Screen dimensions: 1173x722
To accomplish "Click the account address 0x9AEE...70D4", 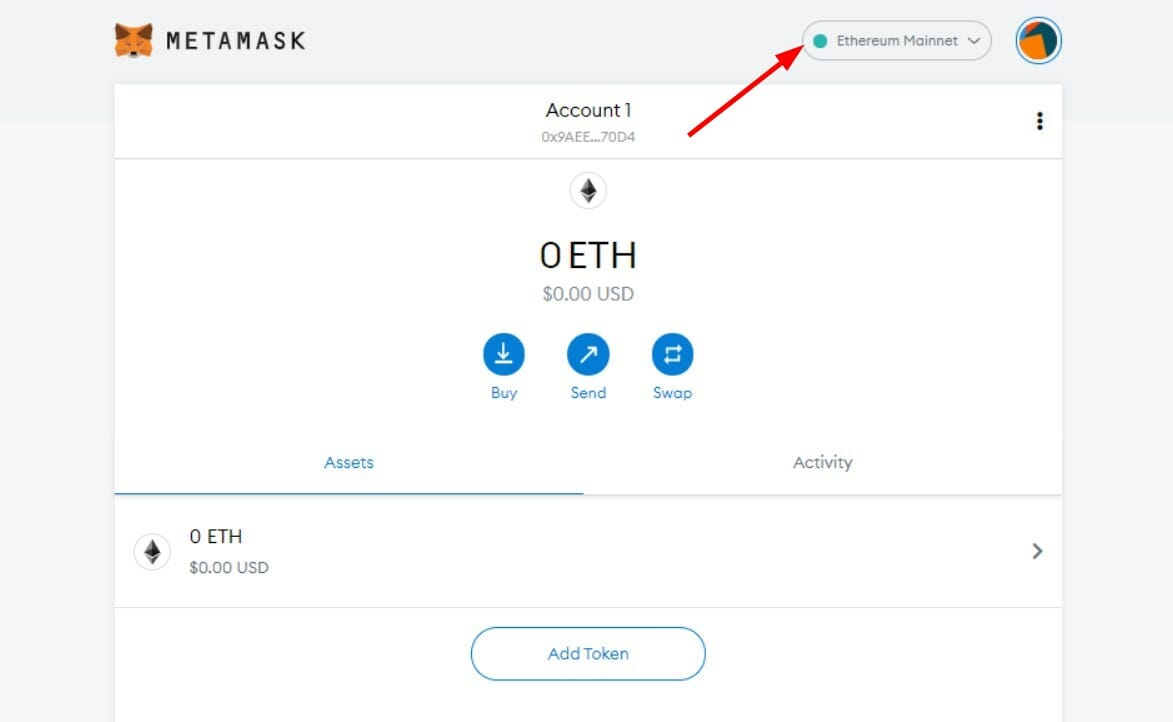I will click(588, 136).
